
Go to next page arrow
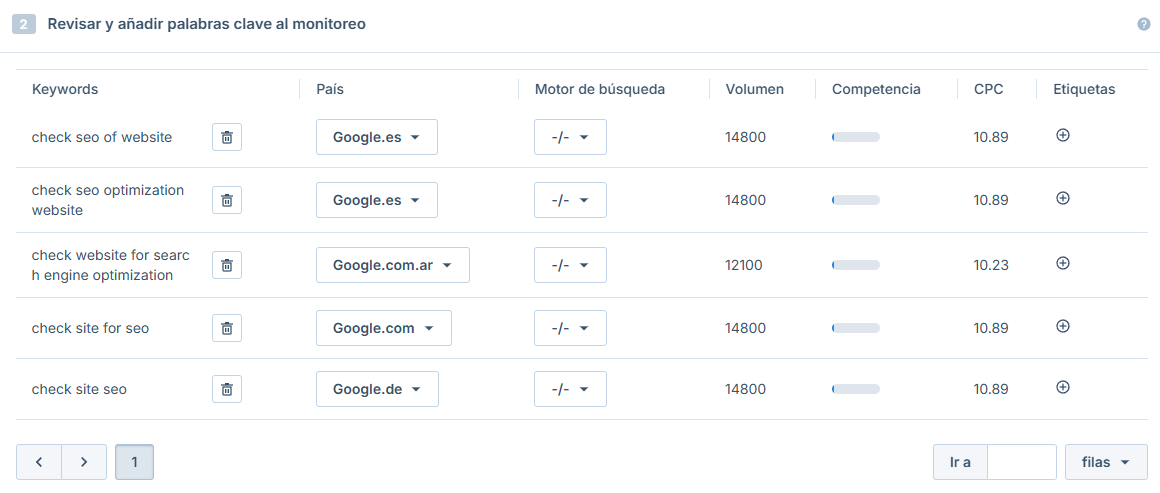click(84, 462)
